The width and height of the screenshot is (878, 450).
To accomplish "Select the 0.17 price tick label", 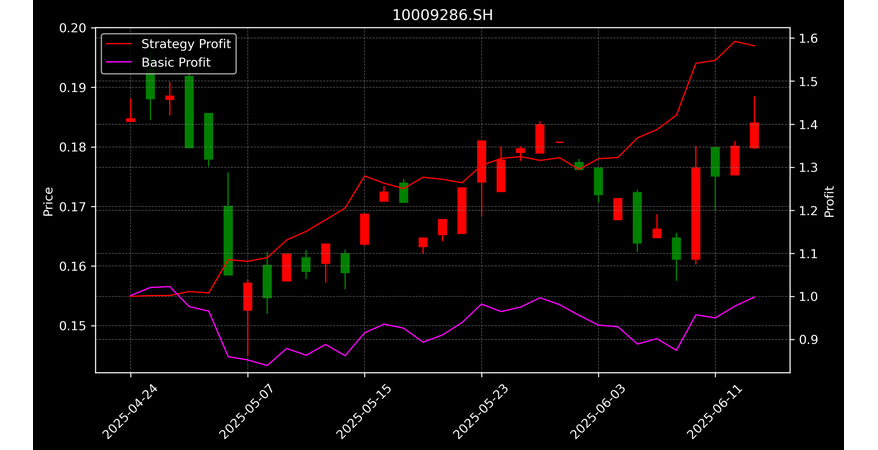I will pos(73,207).
